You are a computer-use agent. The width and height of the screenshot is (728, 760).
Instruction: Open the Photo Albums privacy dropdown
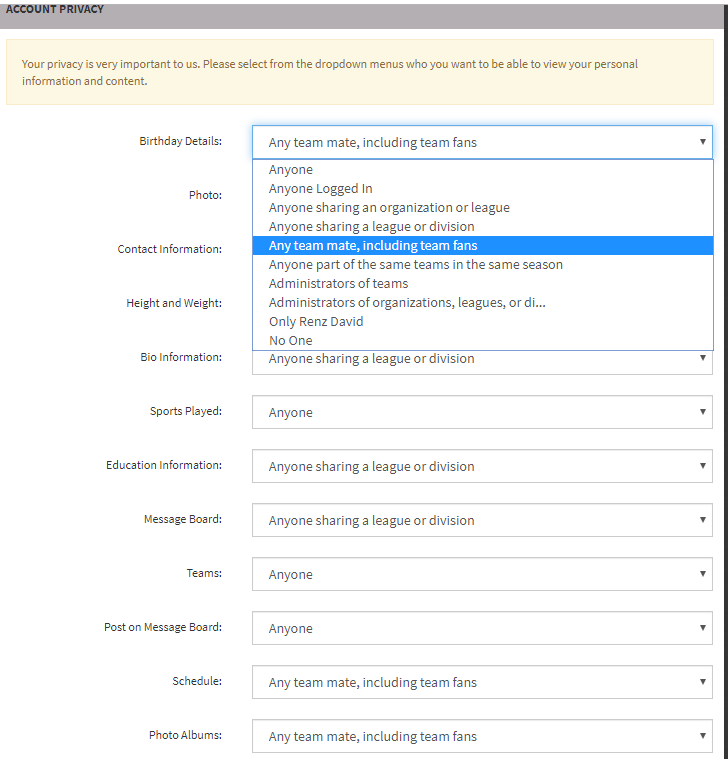tap(482, 736)
